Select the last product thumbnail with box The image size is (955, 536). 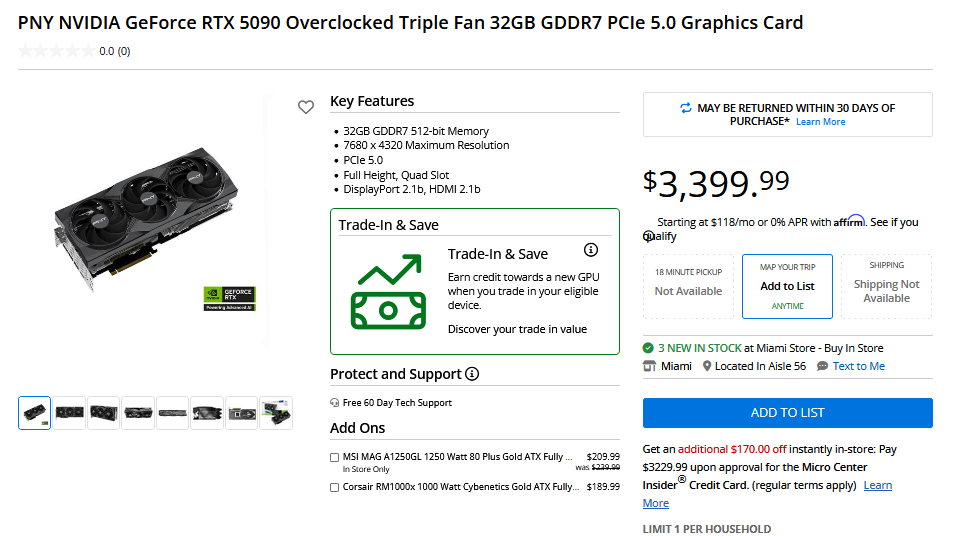pyautogui.click(x=276, y=413)
